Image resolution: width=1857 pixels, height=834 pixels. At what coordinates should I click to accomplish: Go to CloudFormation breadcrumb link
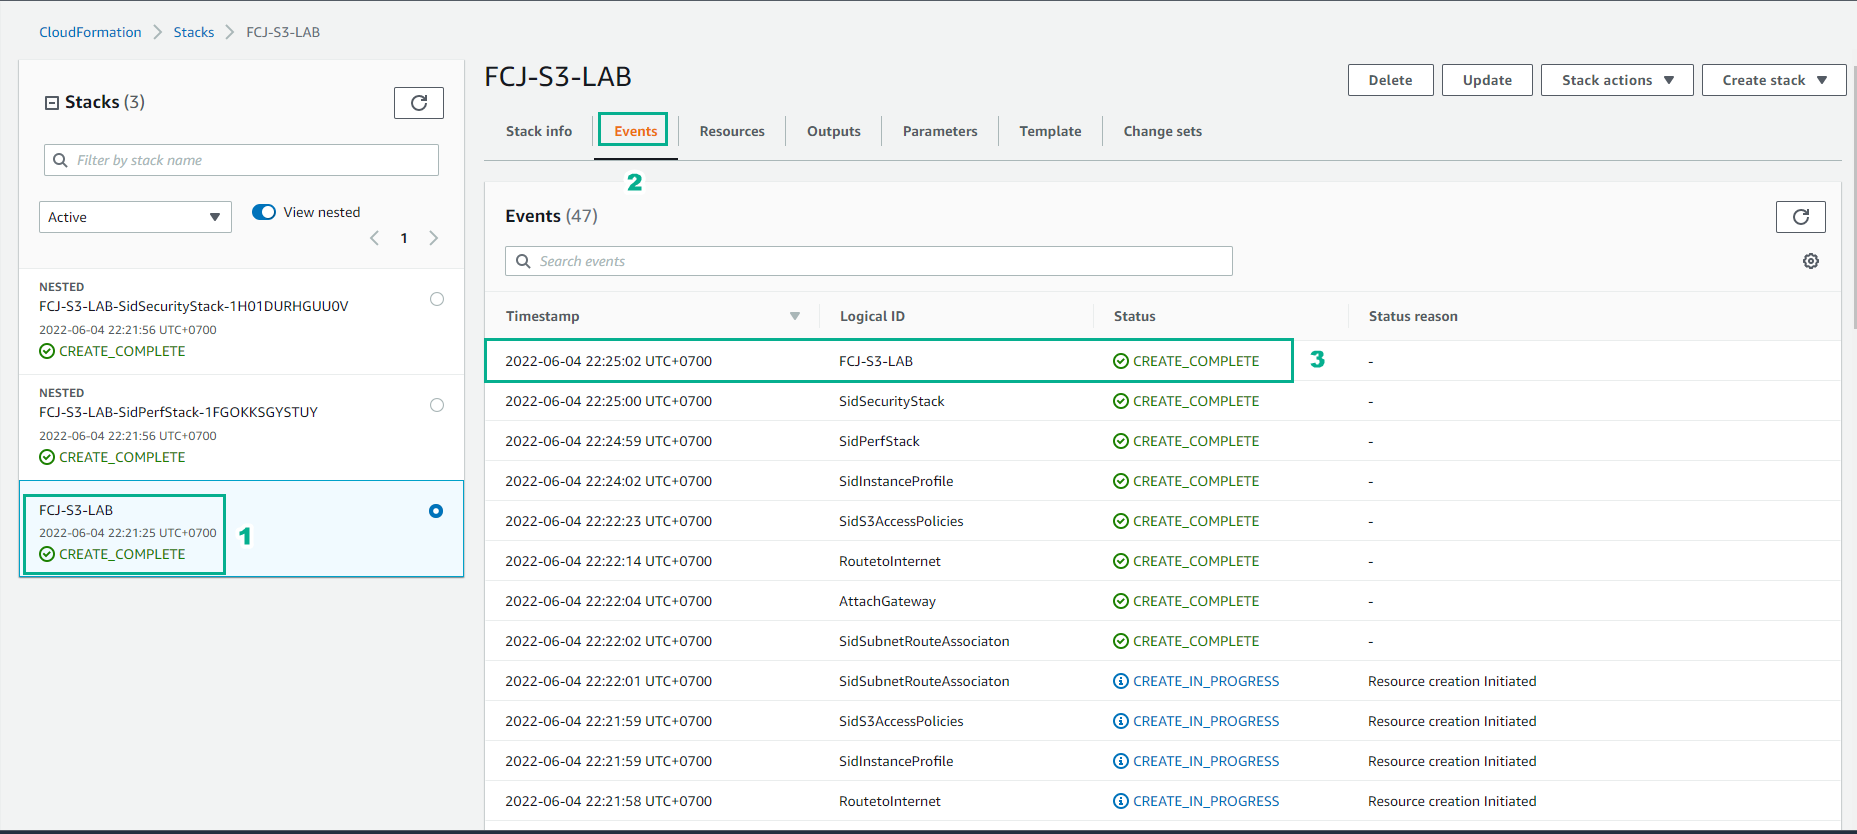pyautogui.click(x=90, y=32)
